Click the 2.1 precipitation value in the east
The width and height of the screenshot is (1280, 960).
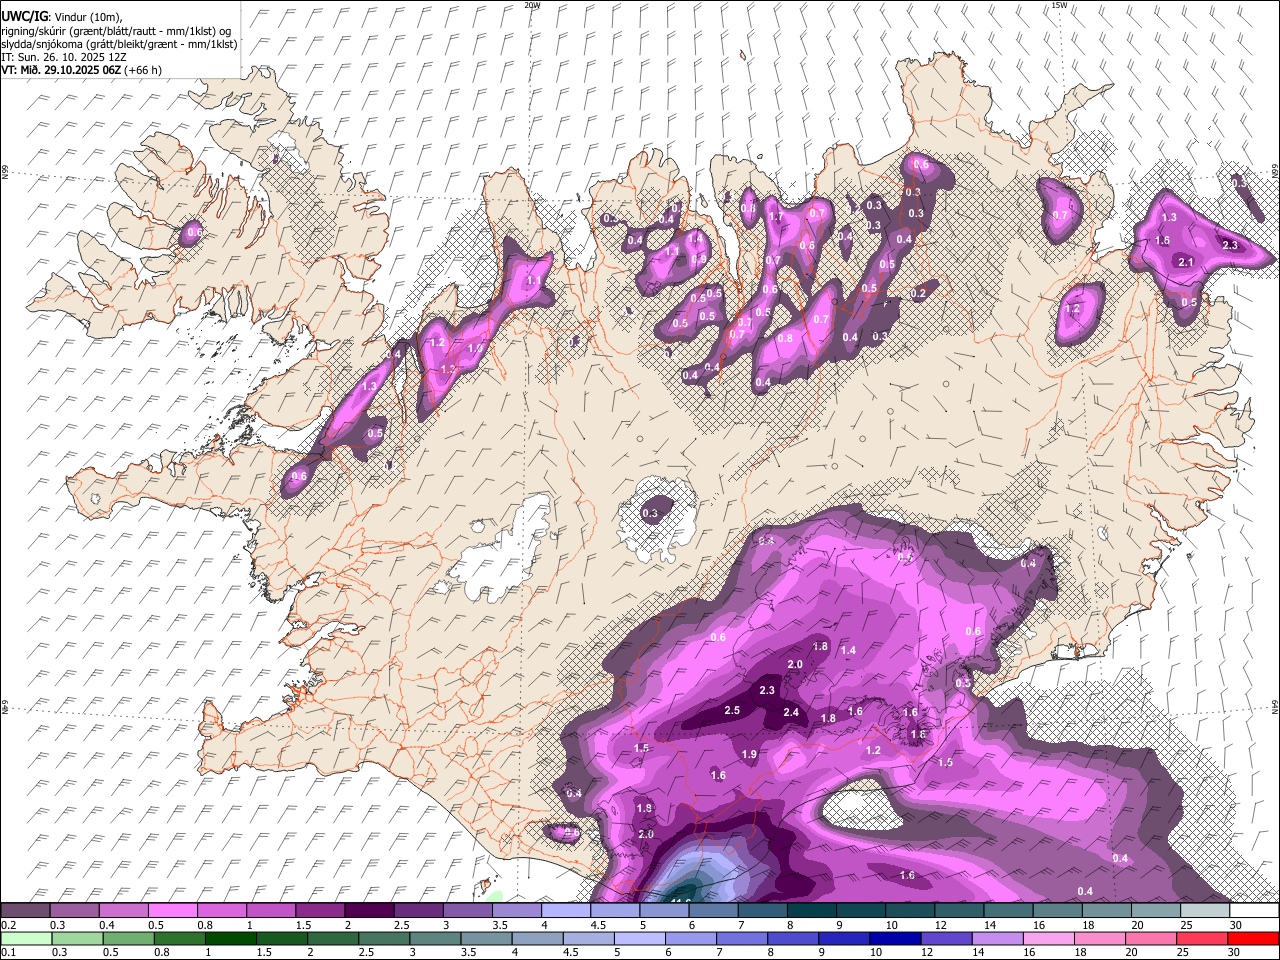click(1186, 262)
